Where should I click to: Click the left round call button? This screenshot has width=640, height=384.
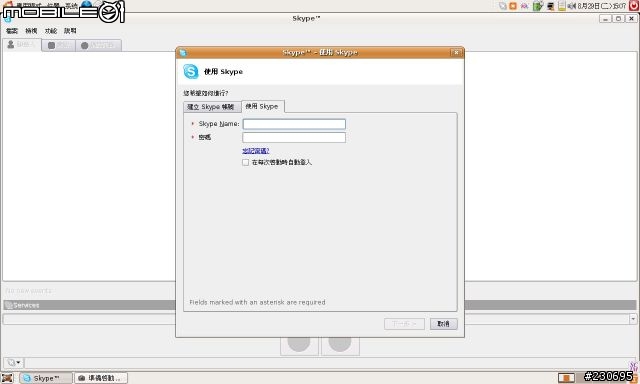(x=299, y=343)
